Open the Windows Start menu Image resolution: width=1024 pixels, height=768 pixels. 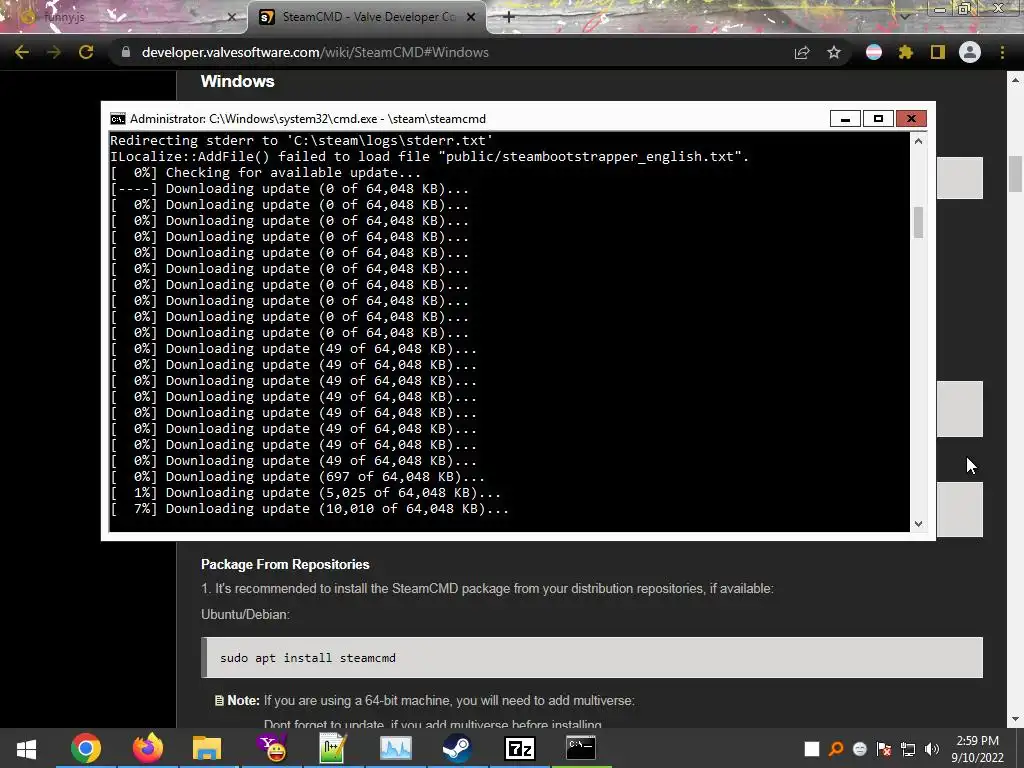click(x=26, y=748)
